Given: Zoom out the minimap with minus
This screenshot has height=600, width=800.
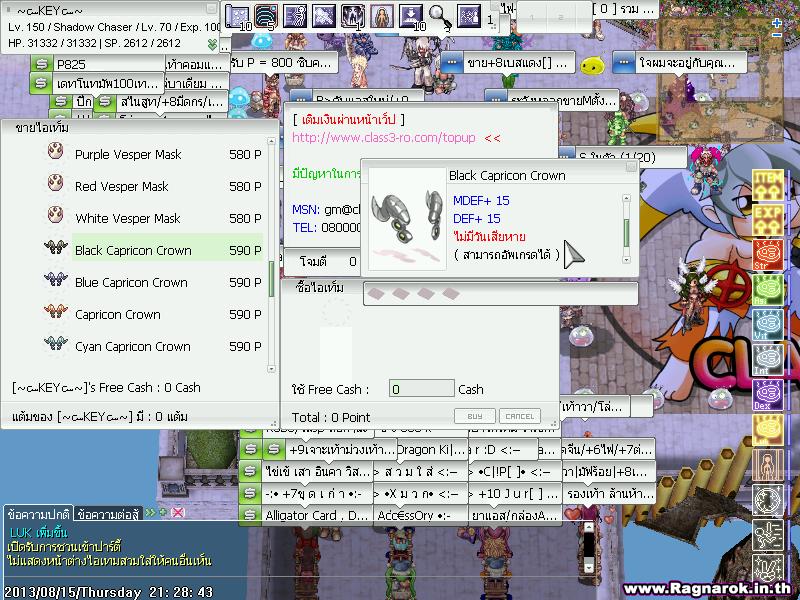Looking at the screenshot, I should pyautogui.click(x=777, y=35).
